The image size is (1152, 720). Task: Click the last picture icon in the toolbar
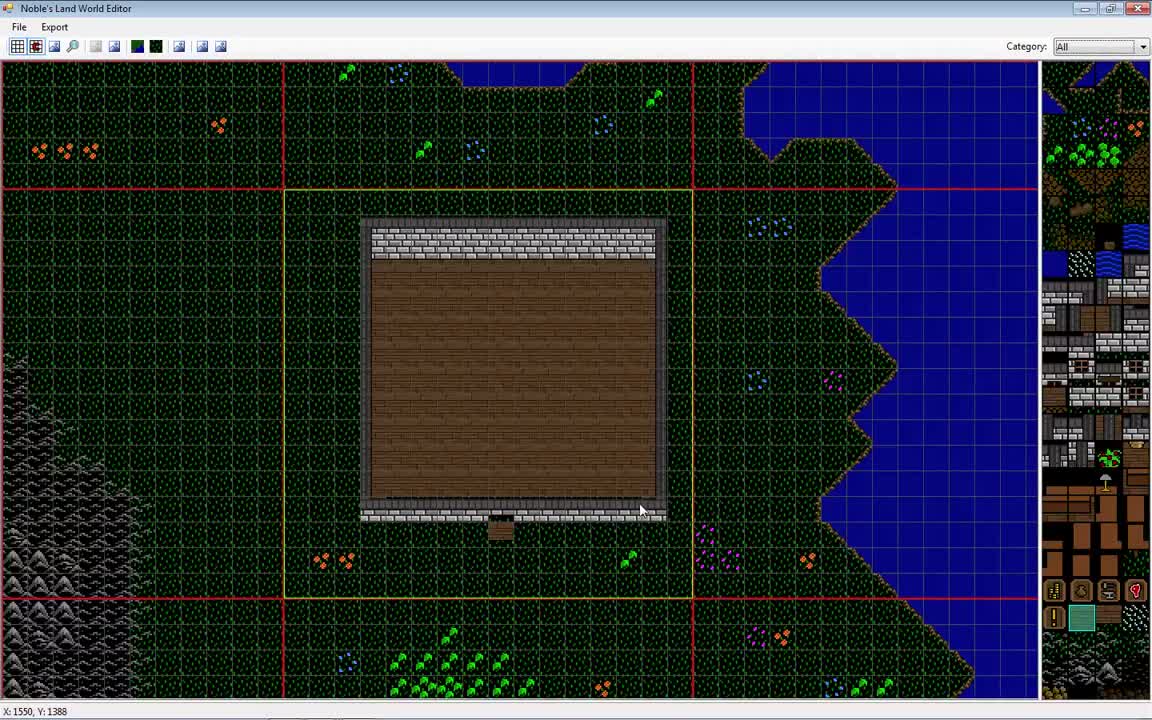click(x=220, y=46)
